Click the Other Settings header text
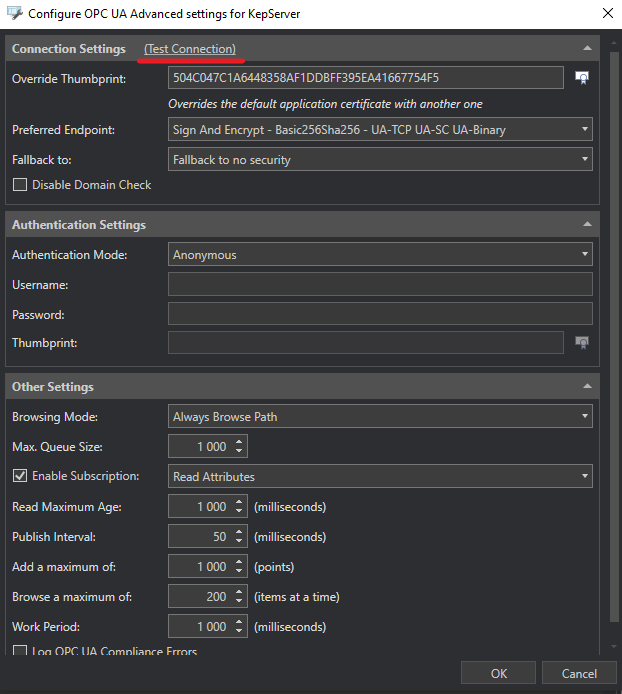 click(53, 387)
